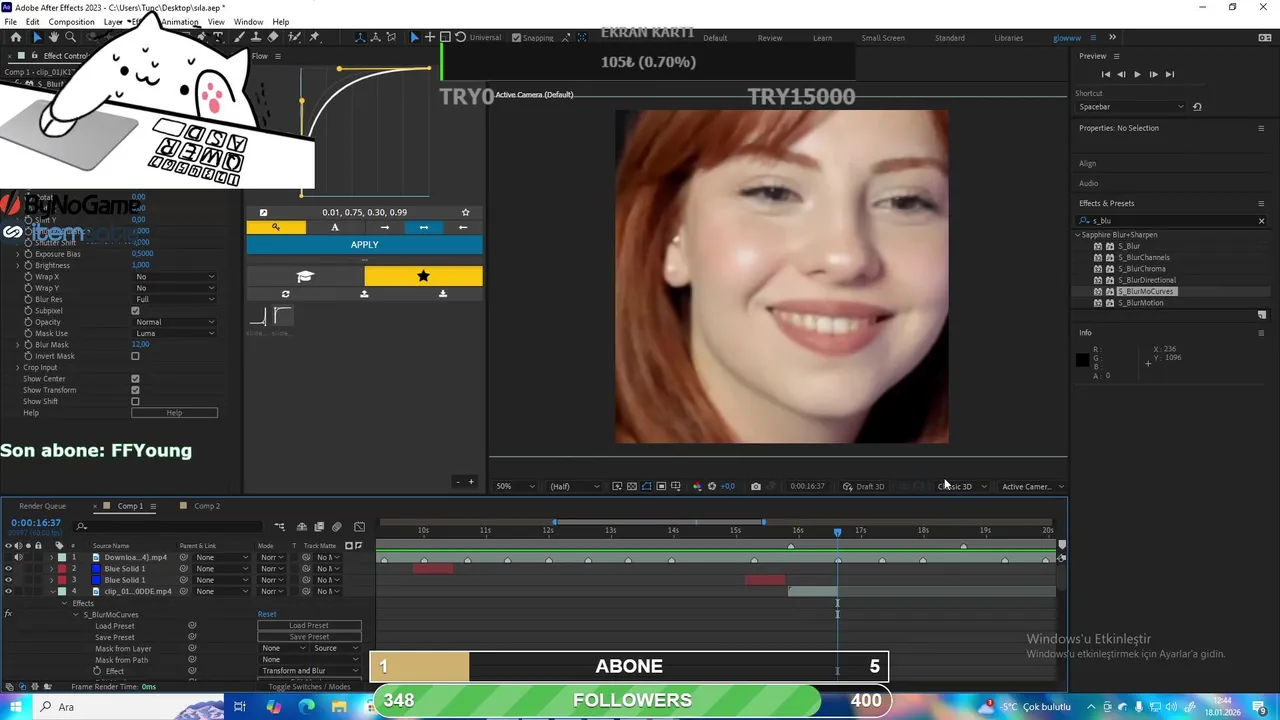Click the yellow key icon button in Flow

pos(276,227)
